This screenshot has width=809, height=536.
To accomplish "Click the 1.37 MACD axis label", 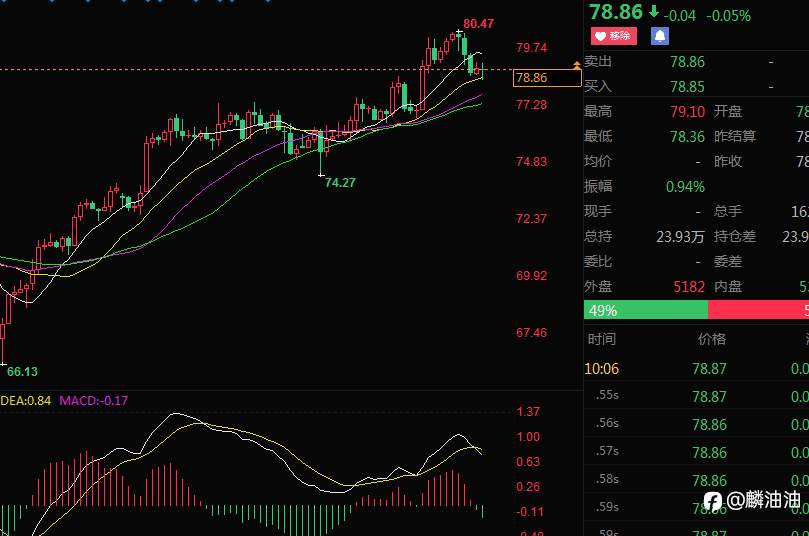I will (x=528, y=412).
